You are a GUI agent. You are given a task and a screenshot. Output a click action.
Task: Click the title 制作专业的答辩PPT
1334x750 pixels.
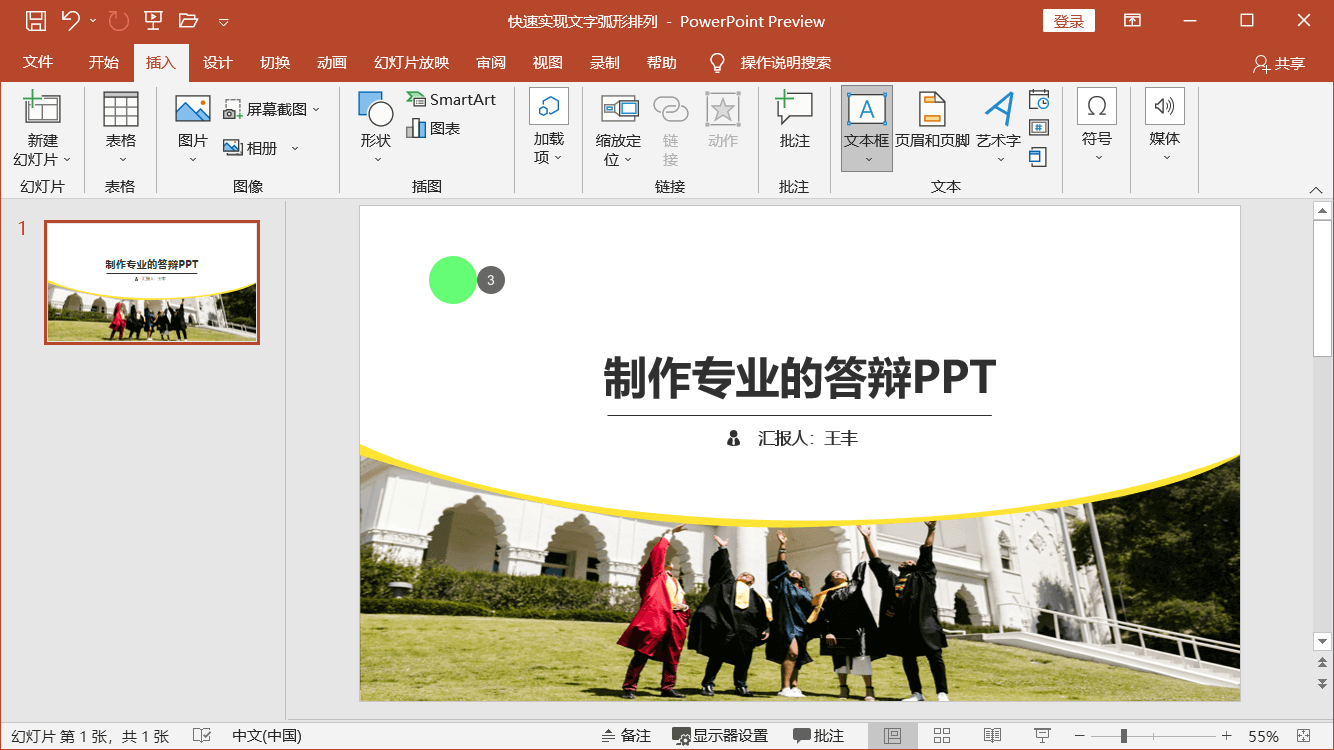click(x=800, y=378)
